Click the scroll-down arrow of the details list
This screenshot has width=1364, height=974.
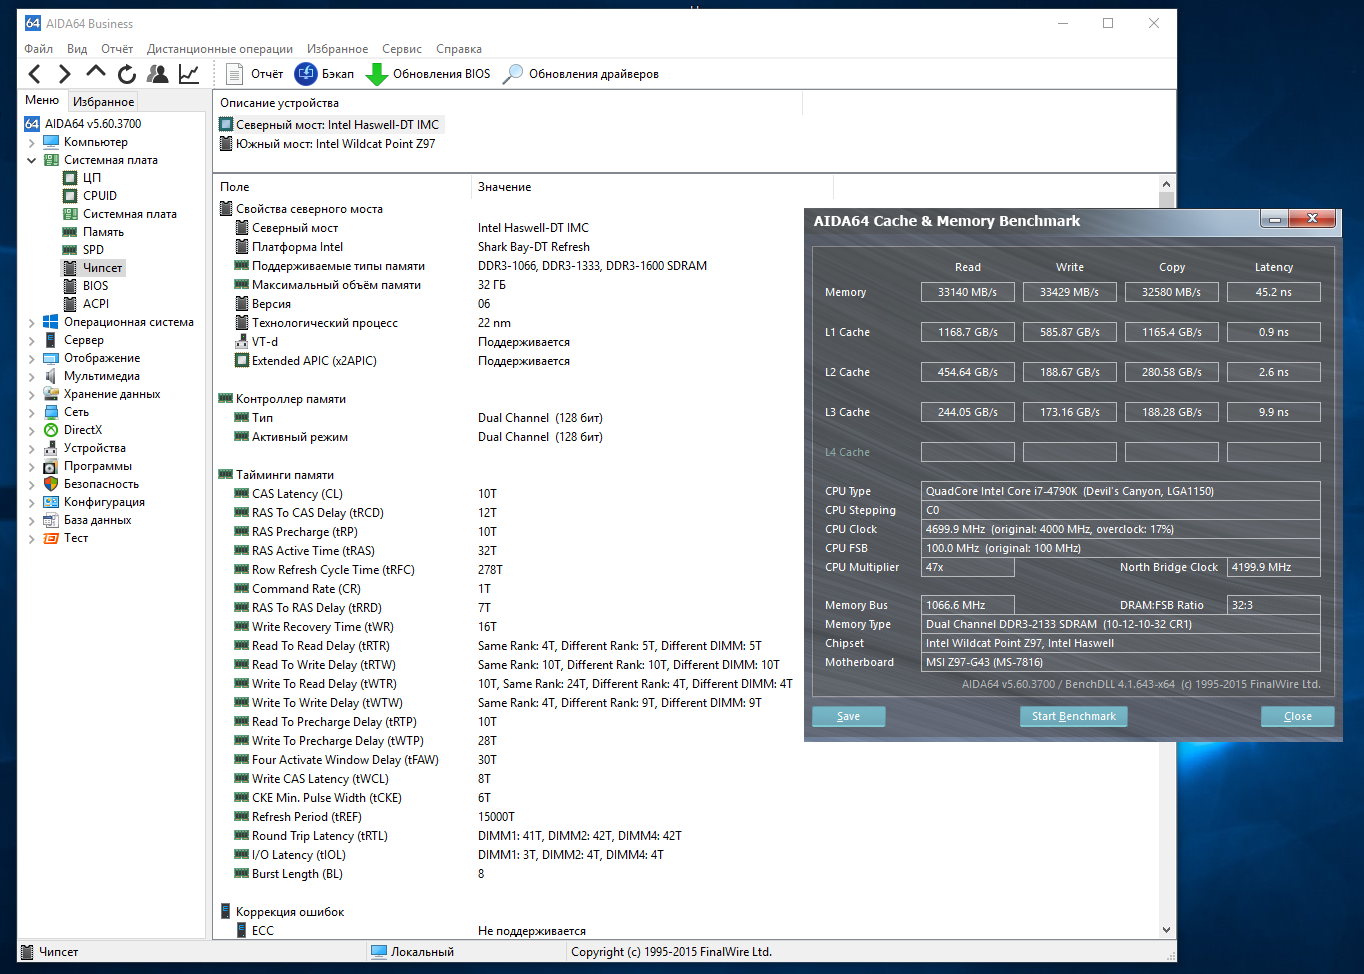pos(1166,930)
